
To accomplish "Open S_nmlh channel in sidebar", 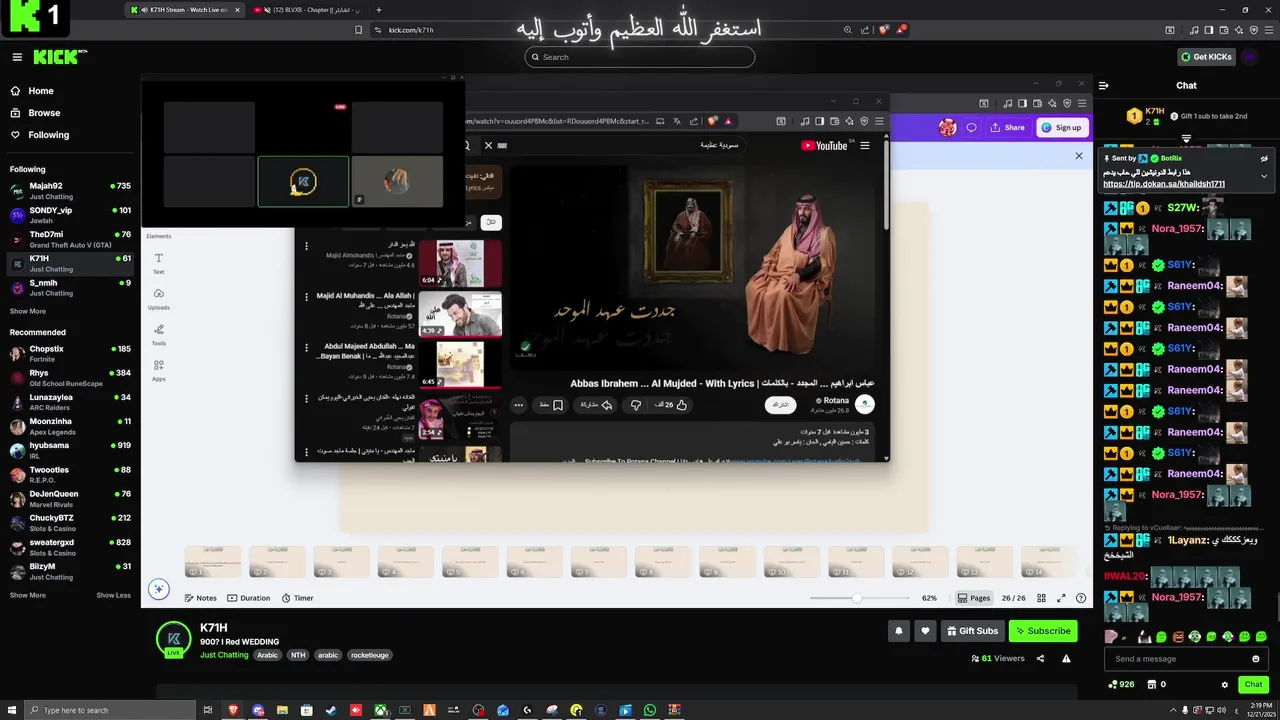I will (70, 287).
